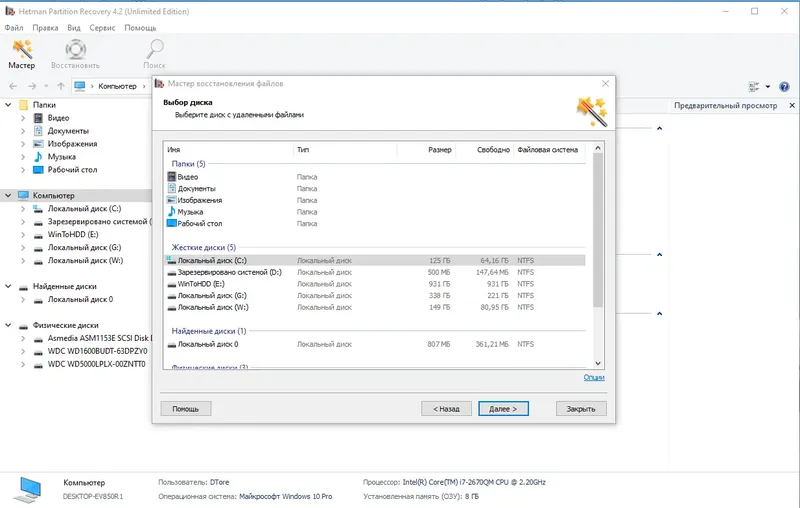
Task: Select WDC WD1600BUDT-63DPZY0 in tree
Action: (97, 351)
